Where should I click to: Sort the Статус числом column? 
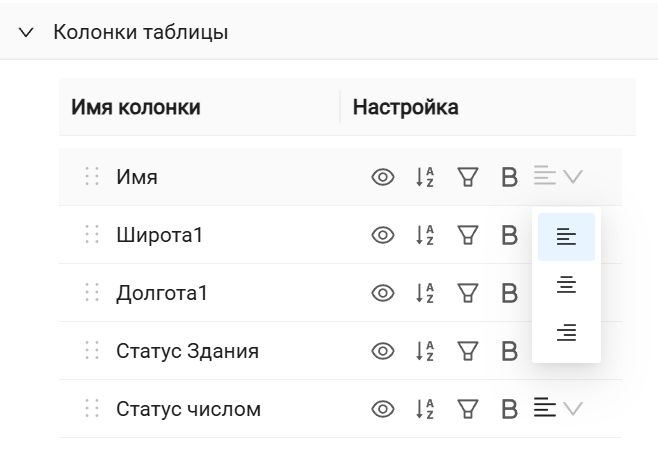point(424,409)
